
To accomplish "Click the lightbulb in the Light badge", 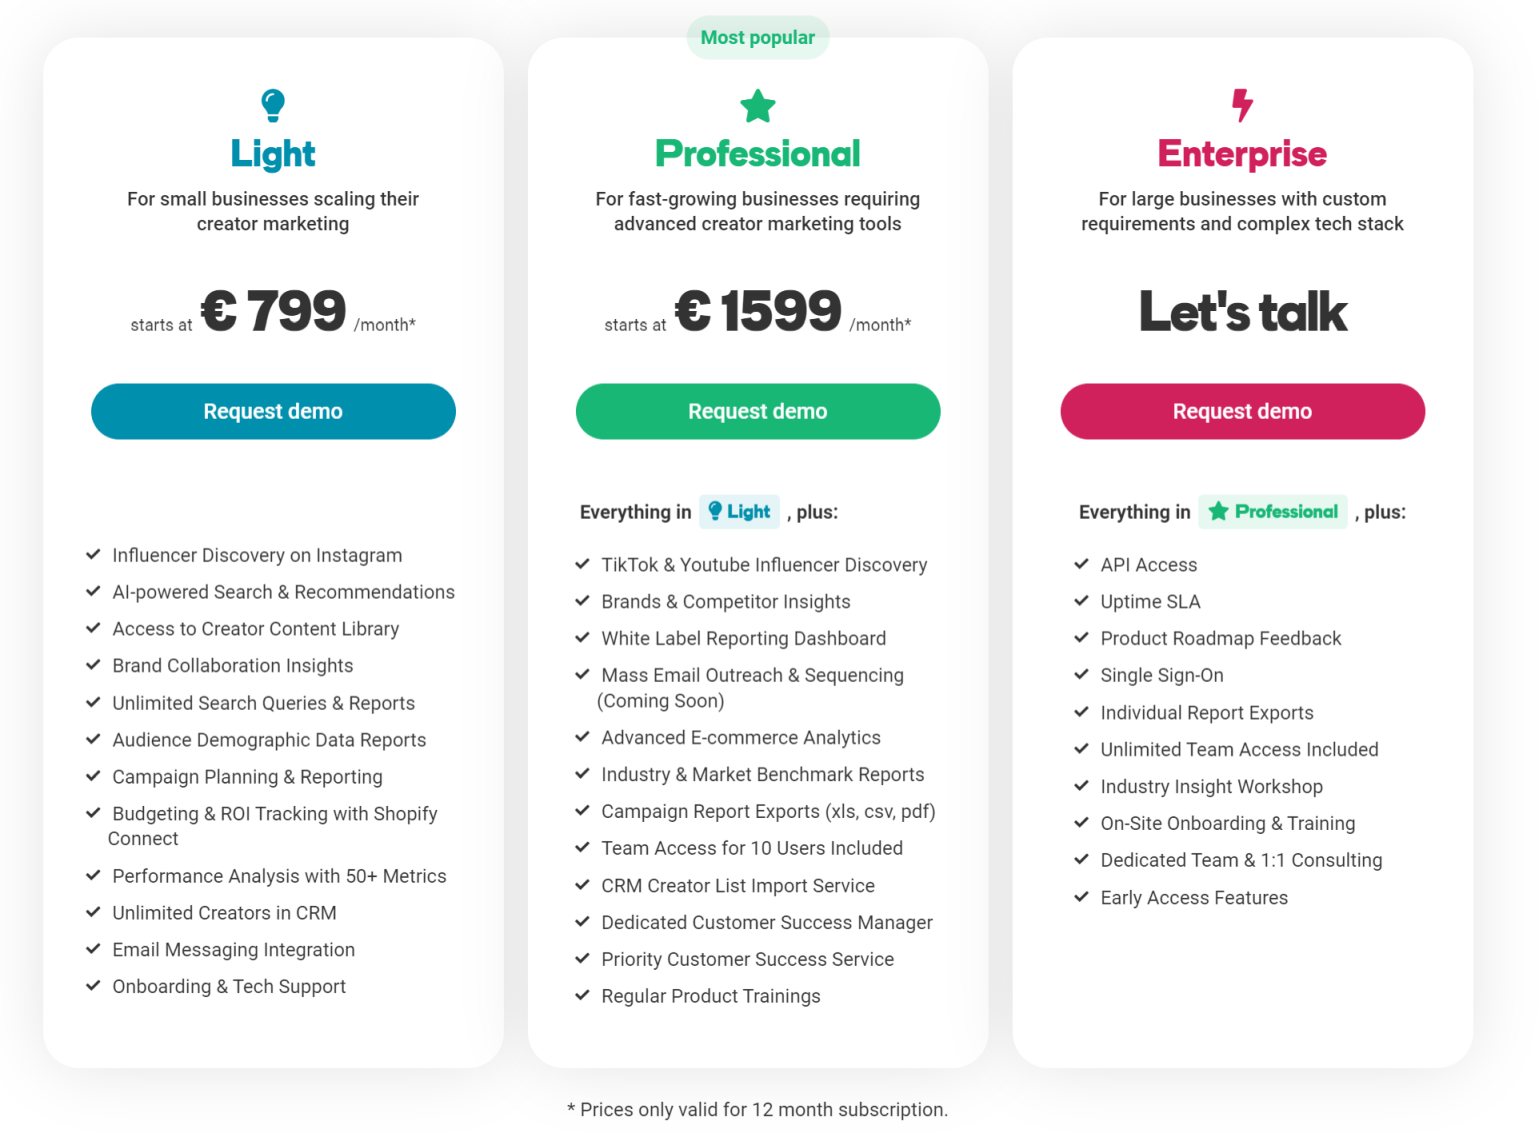I will pyautogui.click(x=715, y=511).
